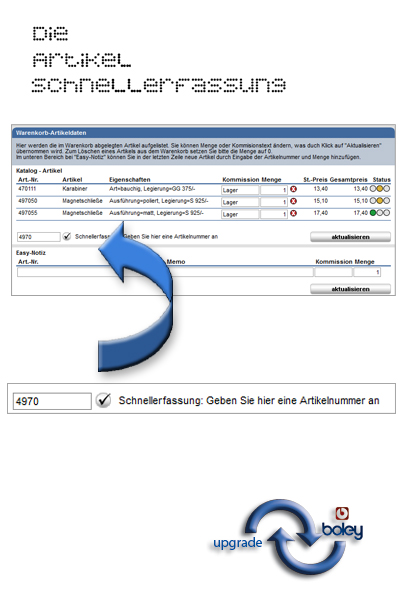400x600 pixels.
Task: Click the green status light of 497055
Action: tap(373, 213)
